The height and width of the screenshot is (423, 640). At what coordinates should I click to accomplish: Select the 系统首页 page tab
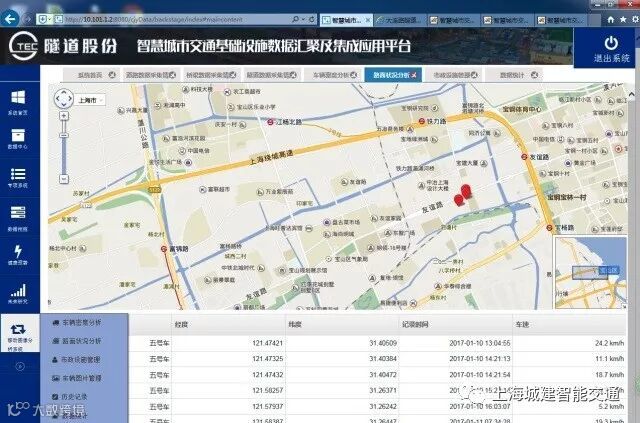coord(91,75)
